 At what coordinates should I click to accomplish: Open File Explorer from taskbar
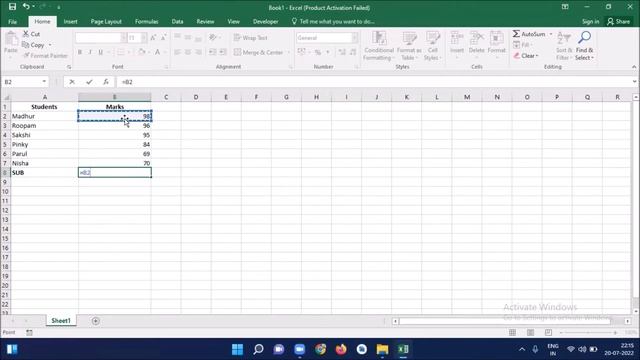382,349
